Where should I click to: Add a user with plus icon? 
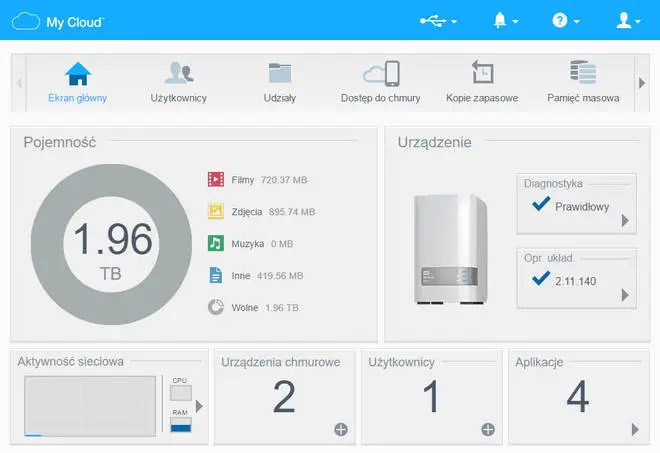(488, 429)
